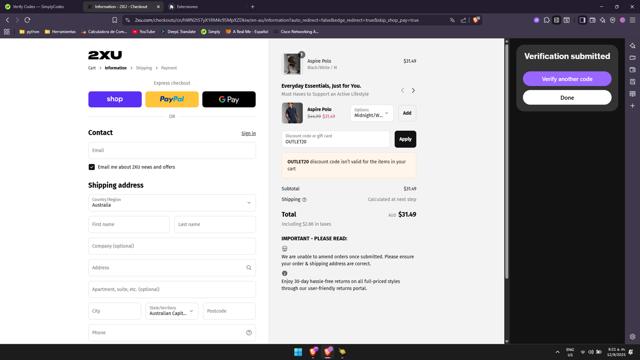Click the bookmark icon beside the address bar
Viewport: 640px width, 360px height.
pyautogui.click(x=115, y=20)
